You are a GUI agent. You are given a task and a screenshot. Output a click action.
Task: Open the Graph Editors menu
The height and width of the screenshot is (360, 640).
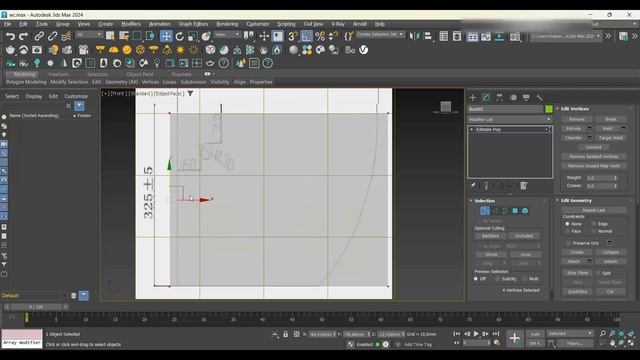click(x=193, y=24)
